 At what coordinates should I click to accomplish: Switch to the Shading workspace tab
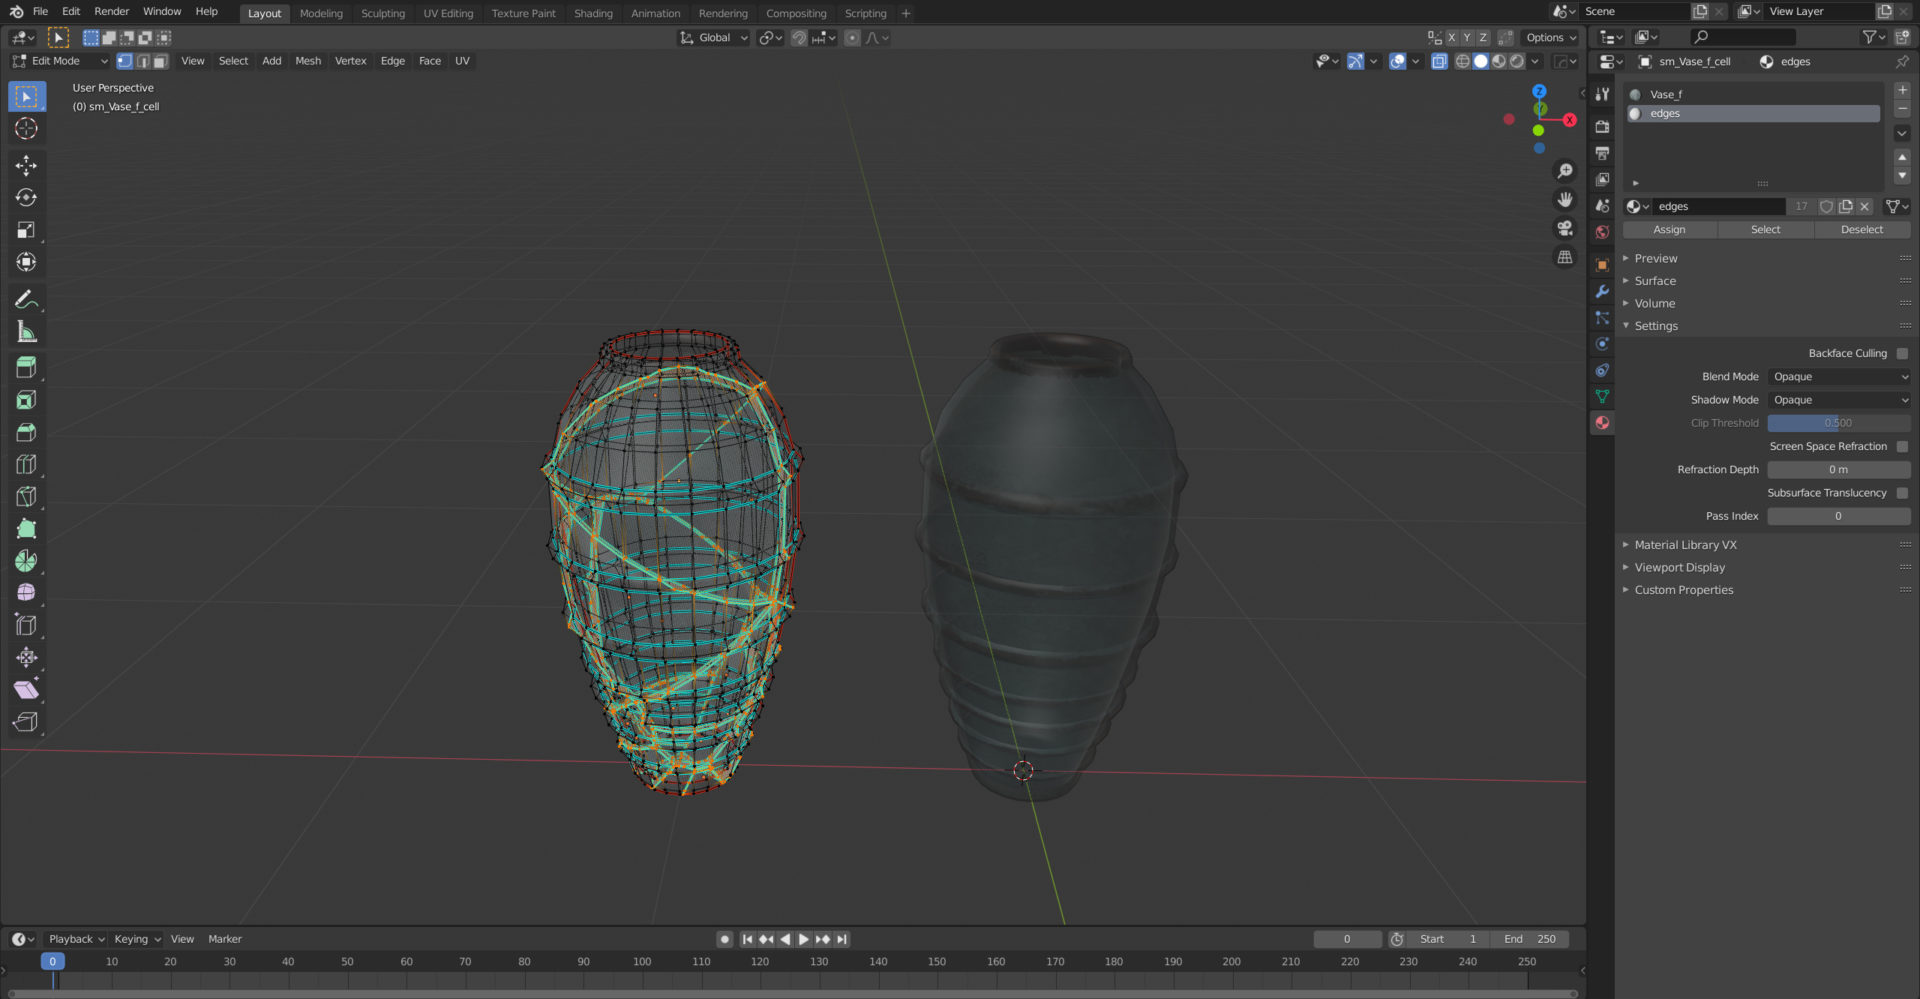pos(593,13)
